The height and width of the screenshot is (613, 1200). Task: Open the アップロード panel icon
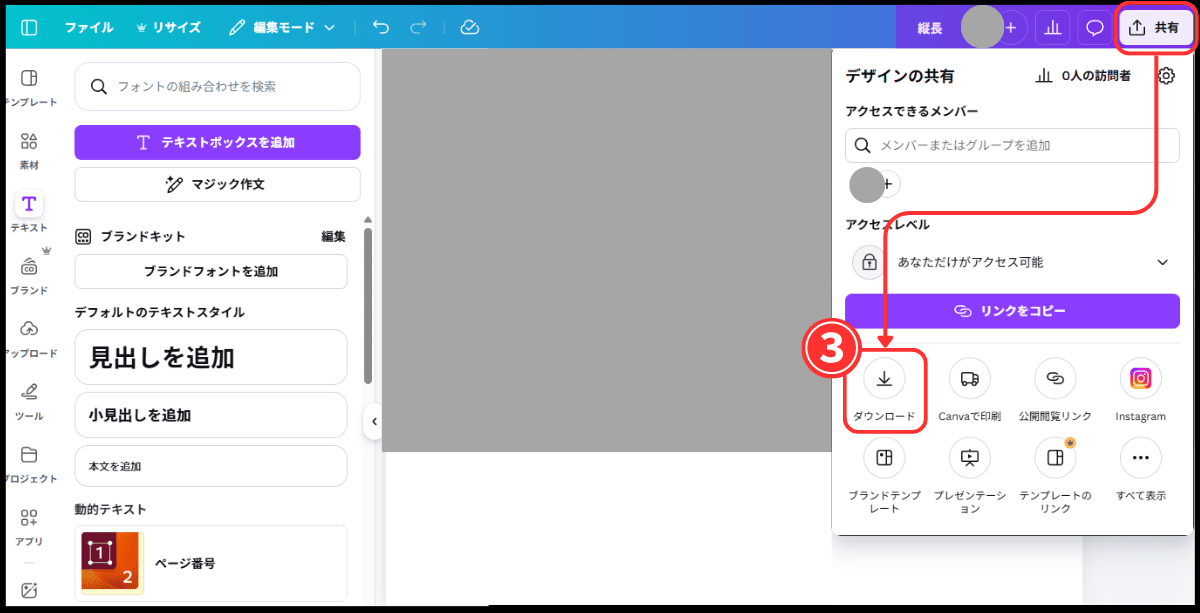pyautogui.click(x=29, y=330)
